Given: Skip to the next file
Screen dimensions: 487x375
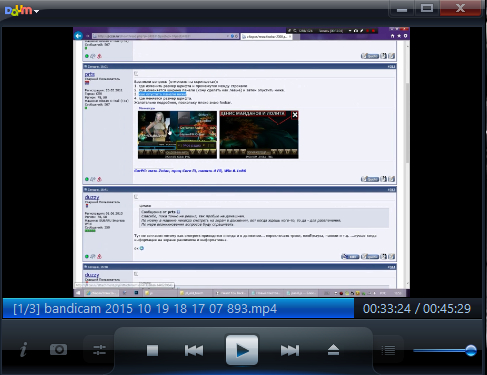Looking at the screenshot, I should click(290, 350).
